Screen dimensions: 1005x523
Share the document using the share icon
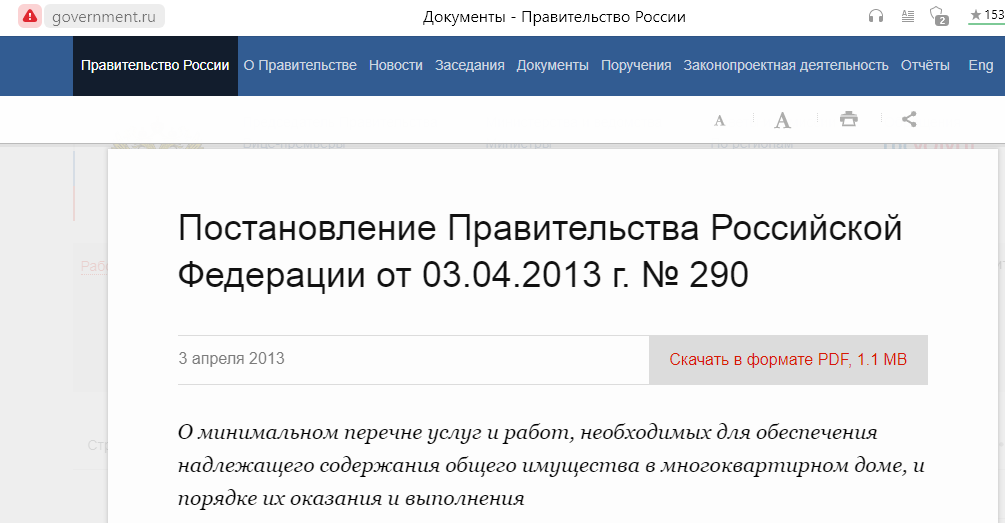[x=909, y=120]
